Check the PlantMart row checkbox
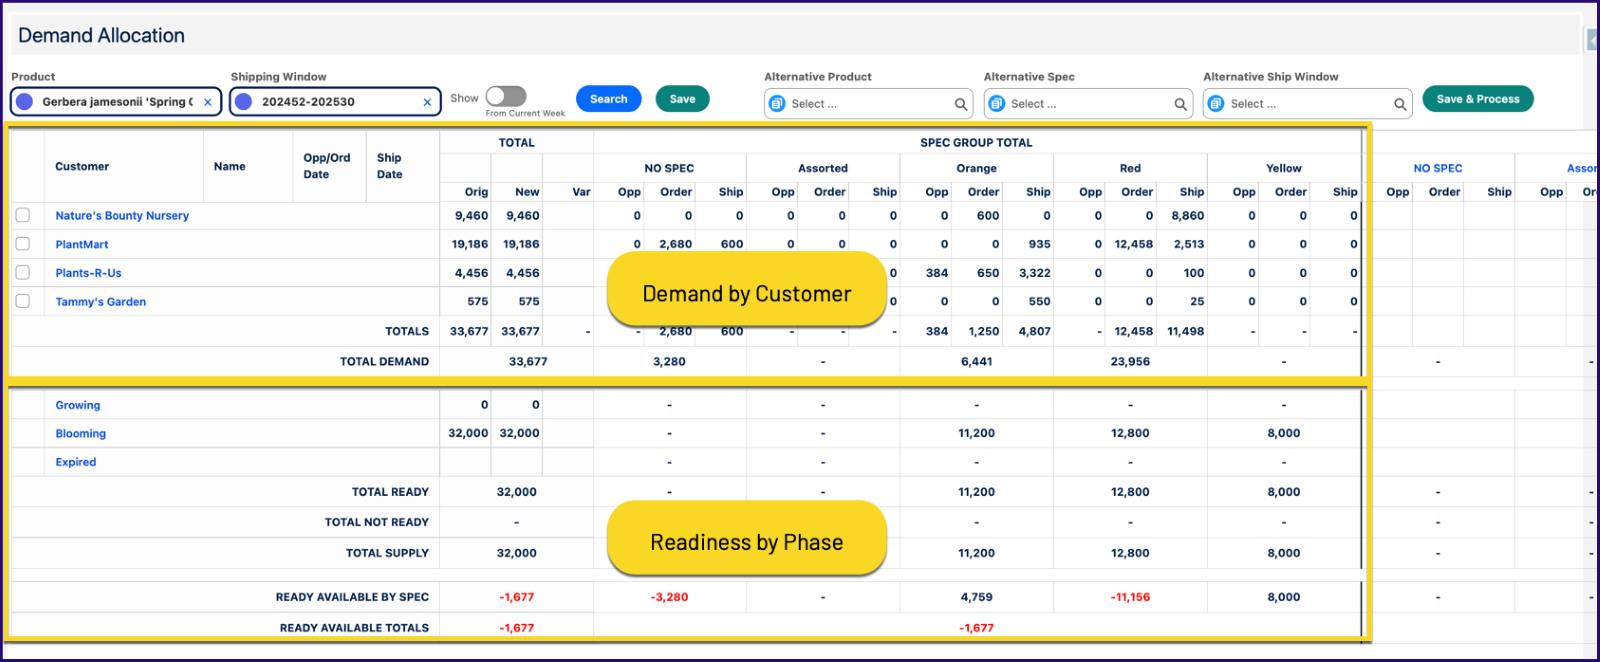 [x=23, y=244]
